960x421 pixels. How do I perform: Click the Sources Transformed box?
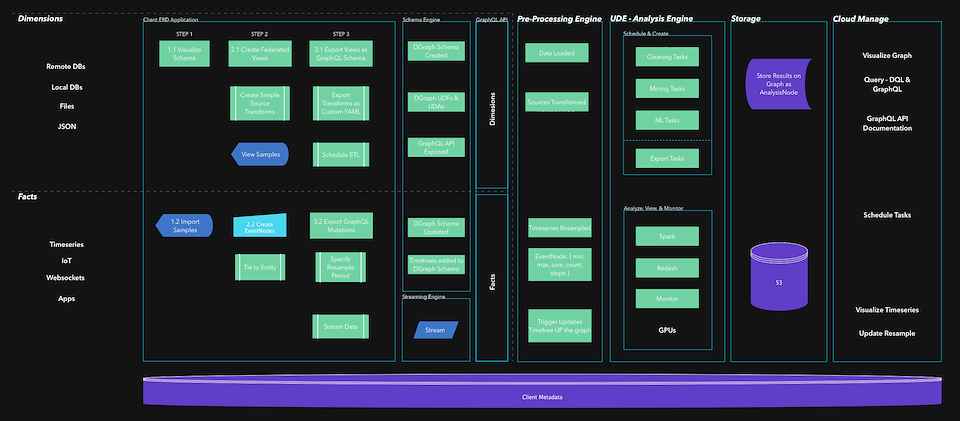point(557,102)
